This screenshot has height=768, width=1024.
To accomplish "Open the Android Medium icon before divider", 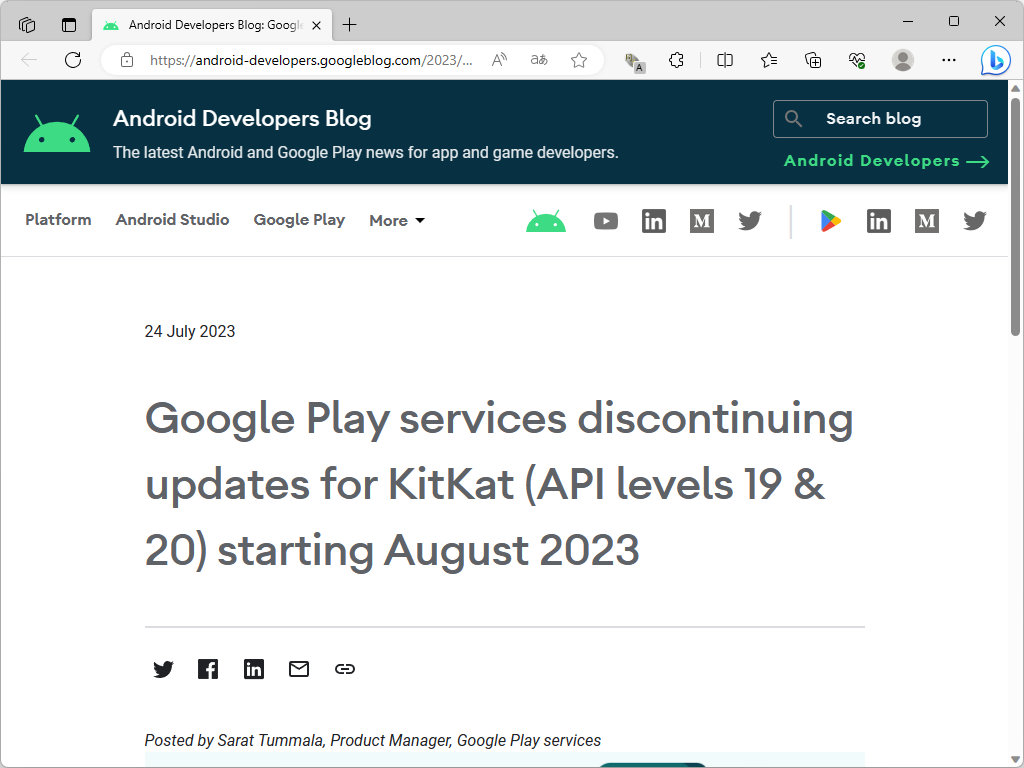I will pos(702,221).
